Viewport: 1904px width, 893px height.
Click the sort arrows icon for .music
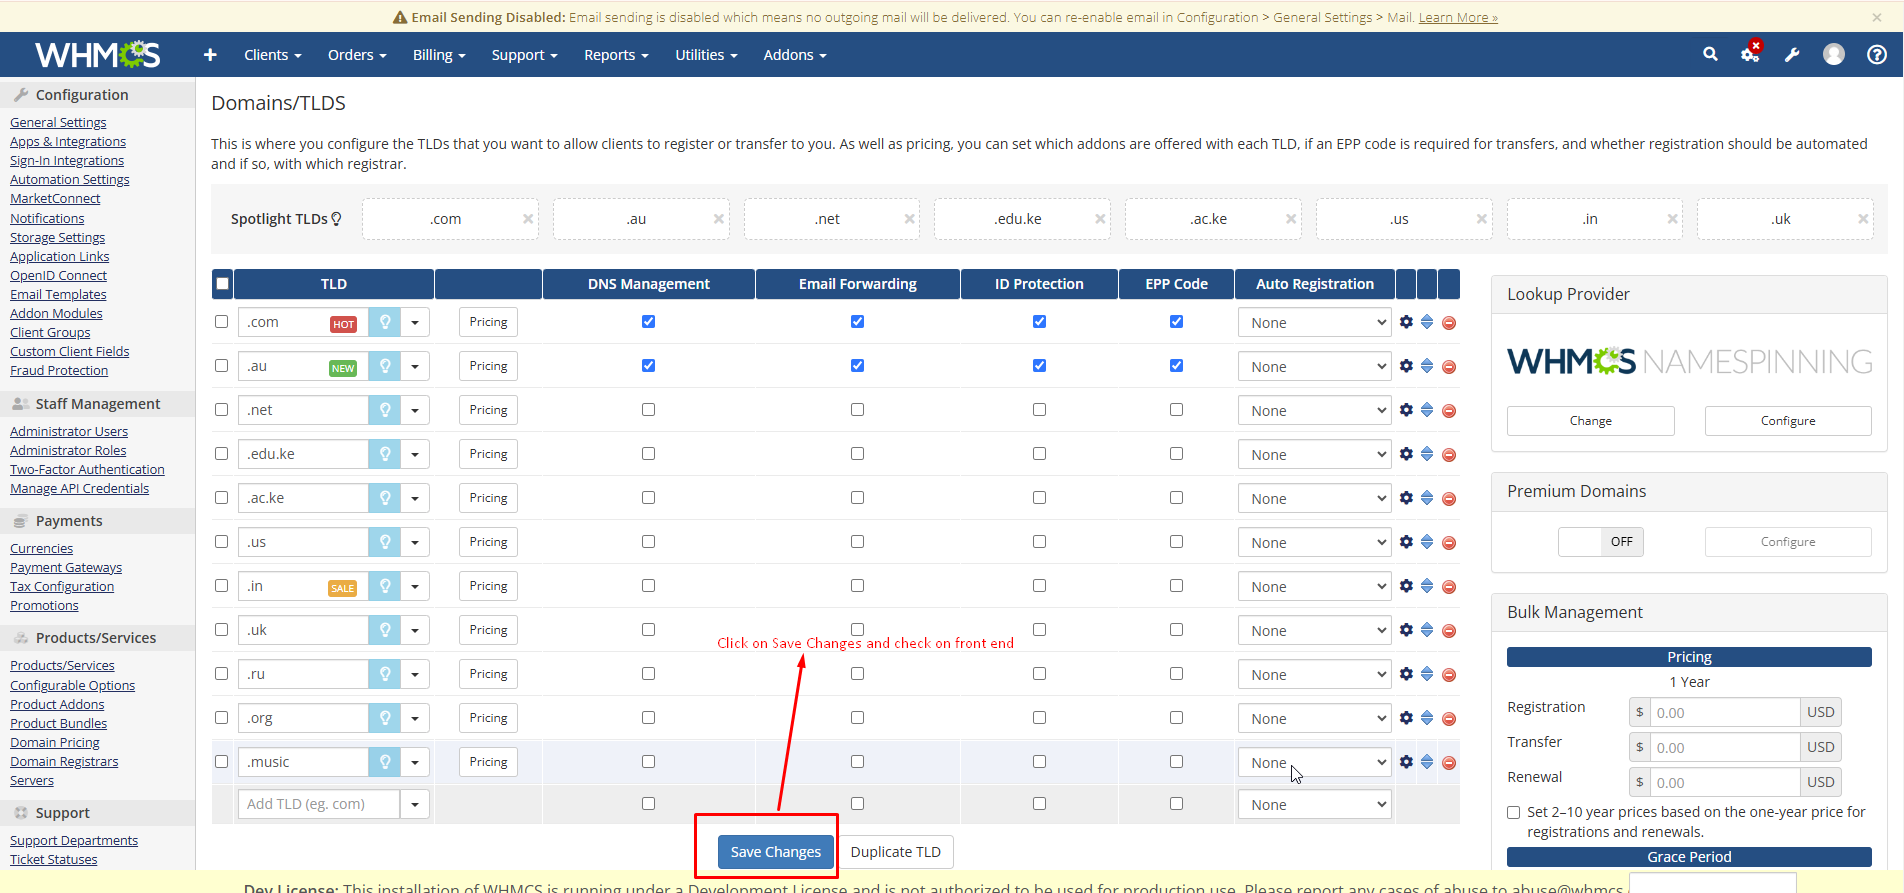(1427, 762)
